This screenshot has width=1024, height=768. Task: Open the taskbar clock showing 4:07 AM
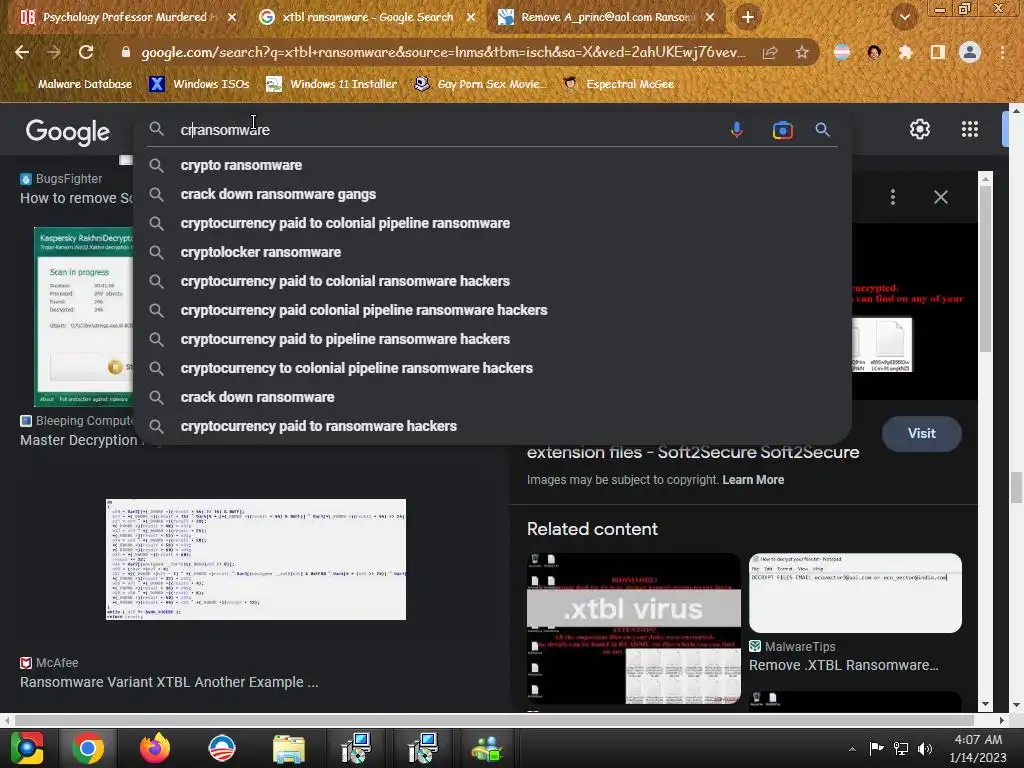tap(978, 748)
